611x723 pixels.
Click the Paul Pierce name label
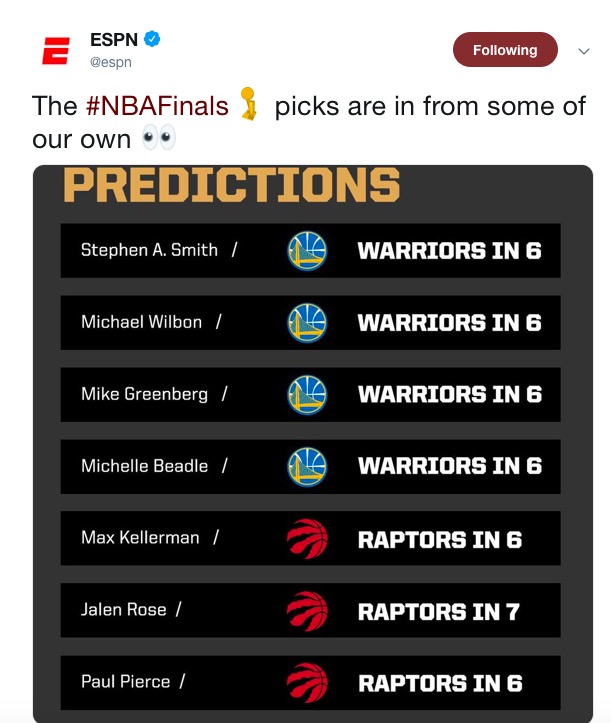(125, 682)
